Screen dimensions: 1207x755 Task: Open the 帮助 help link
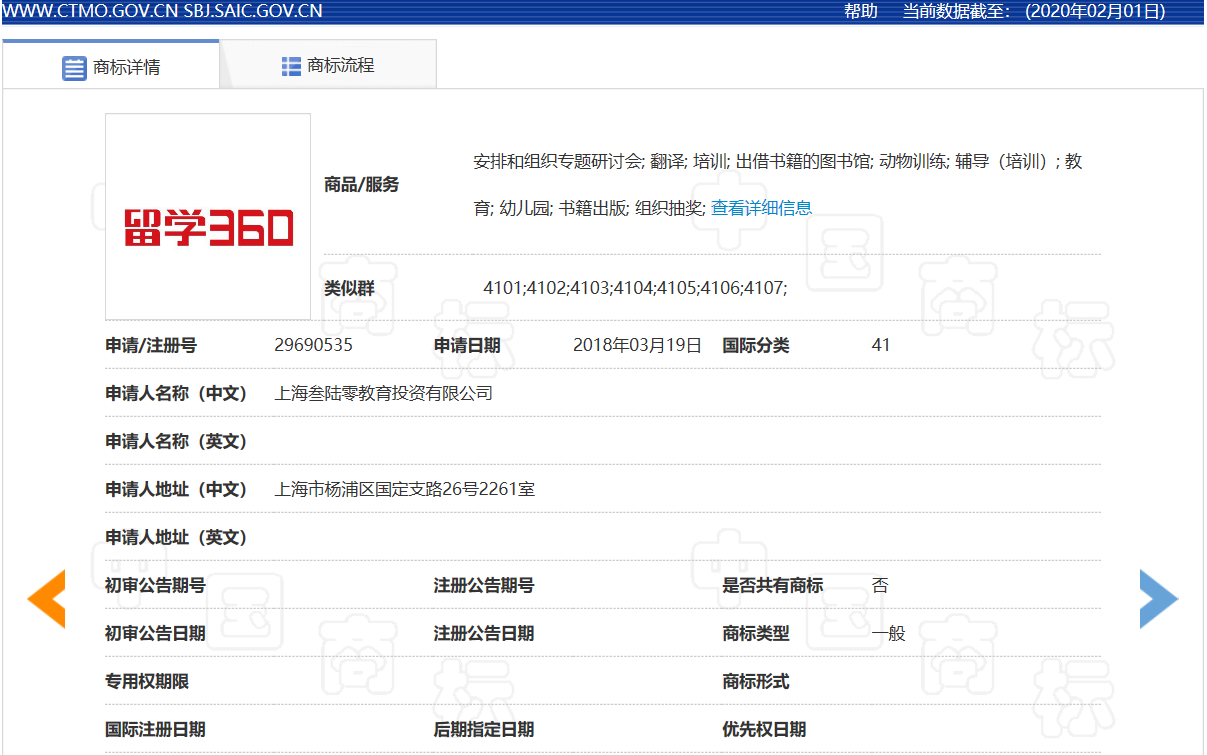pyautogui.click(x=861, y=12)
